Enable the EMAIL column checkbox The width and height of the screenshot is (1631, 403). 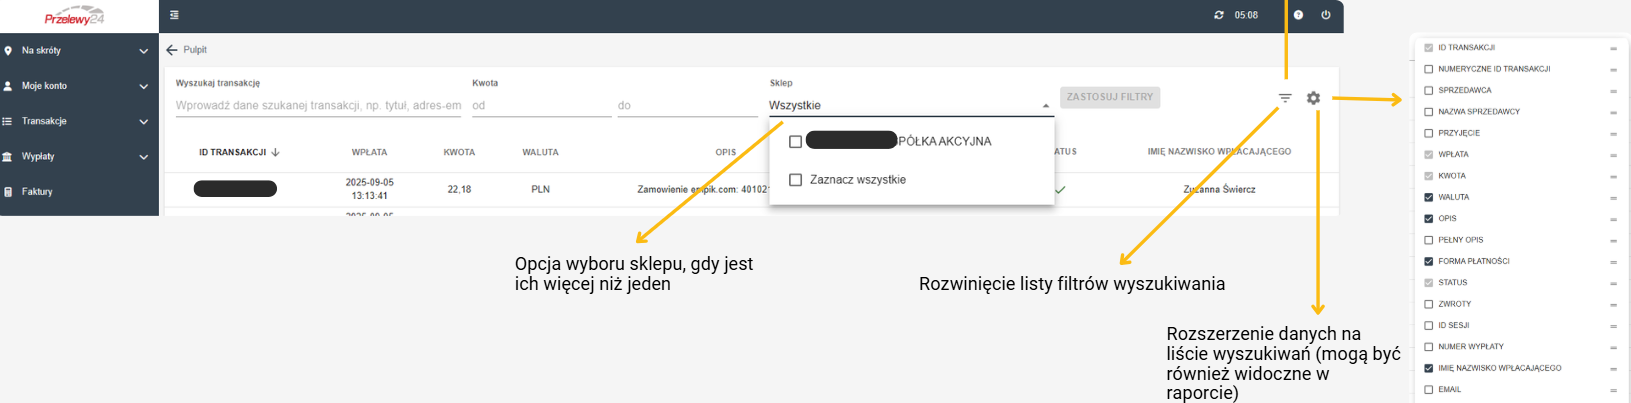(1428, 390)
